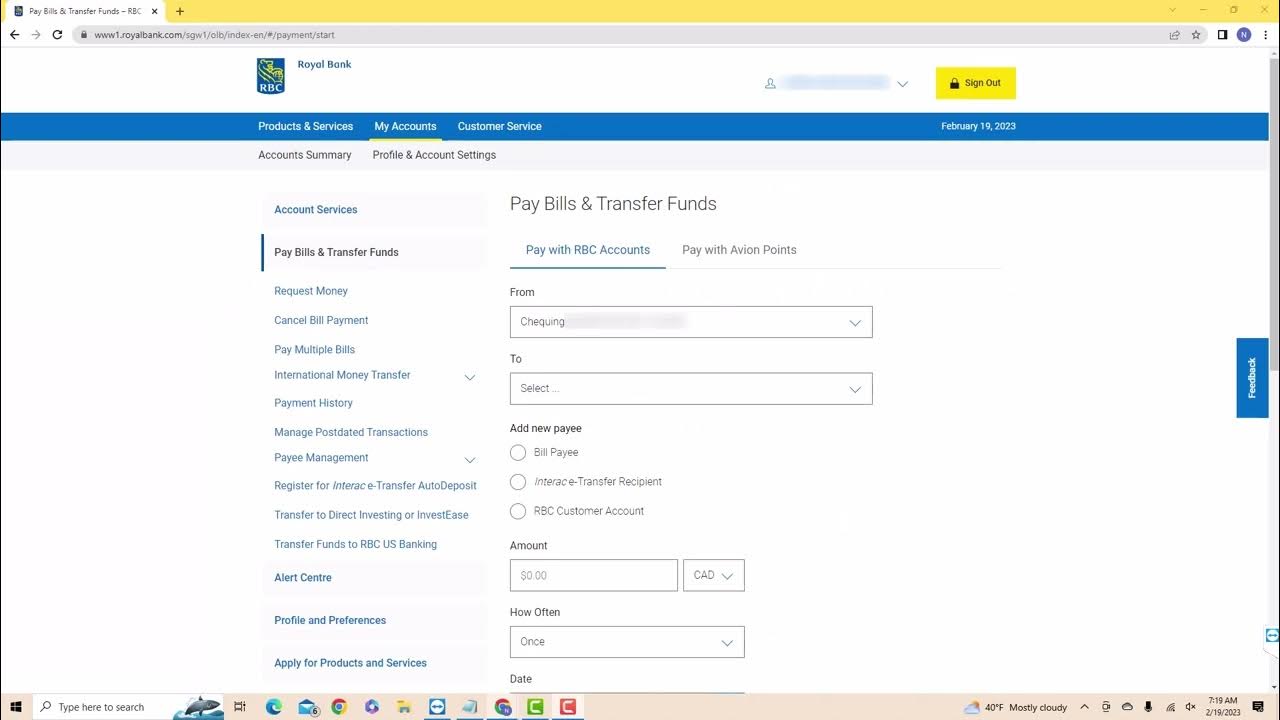1280x720 pixels.
Task: Open Transfer to Direct Investing or InvestEase
Action: [x=371, y=515]
